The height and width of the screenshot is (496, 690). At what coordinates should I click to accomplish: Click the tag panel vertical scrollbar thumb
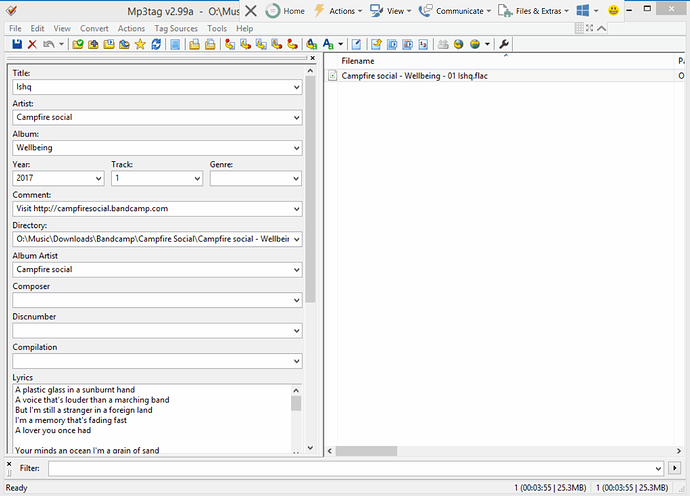pyautogui.click(x=311, y=189)
